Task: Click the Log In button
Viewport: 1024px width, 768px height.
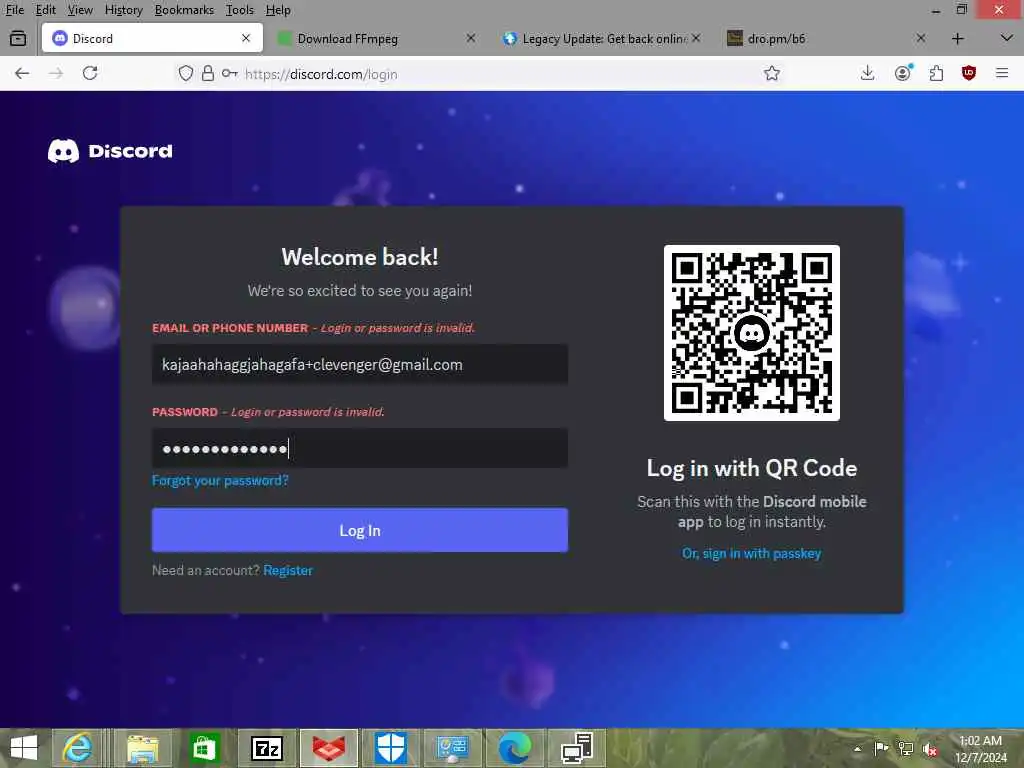Action: tap(360, 530)
